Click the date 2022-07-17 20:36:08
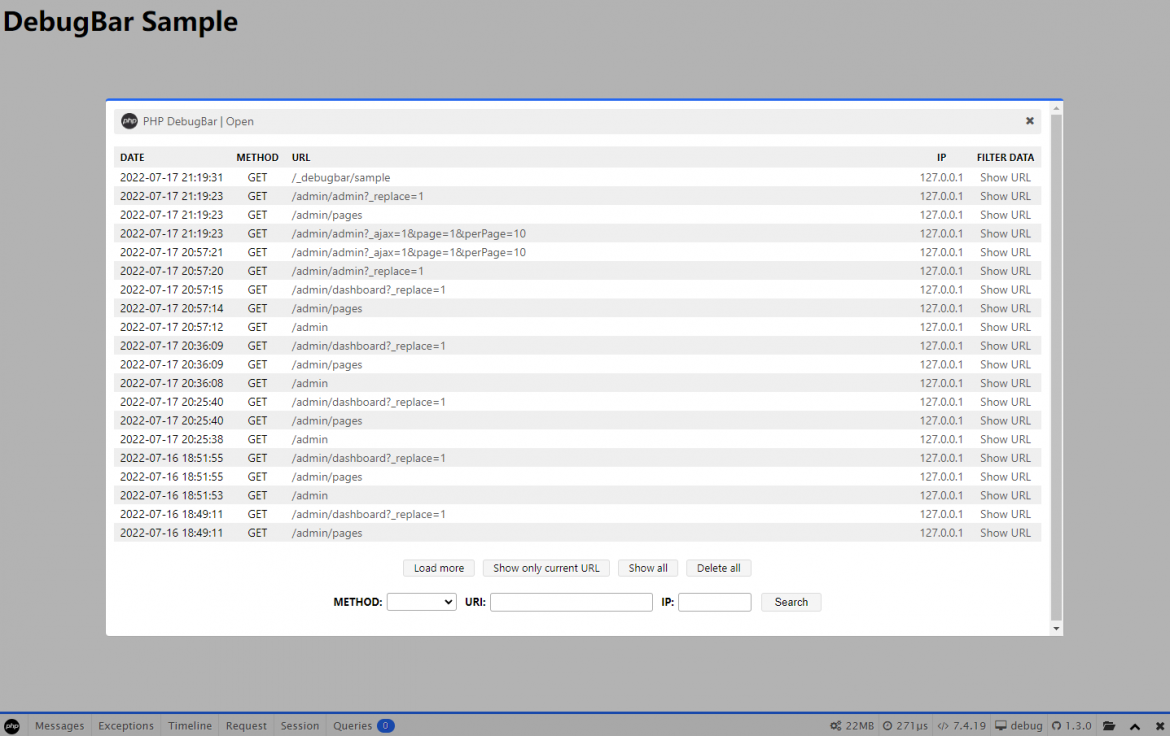Screen dimensions: 1170x736 [x=172, y=383]
